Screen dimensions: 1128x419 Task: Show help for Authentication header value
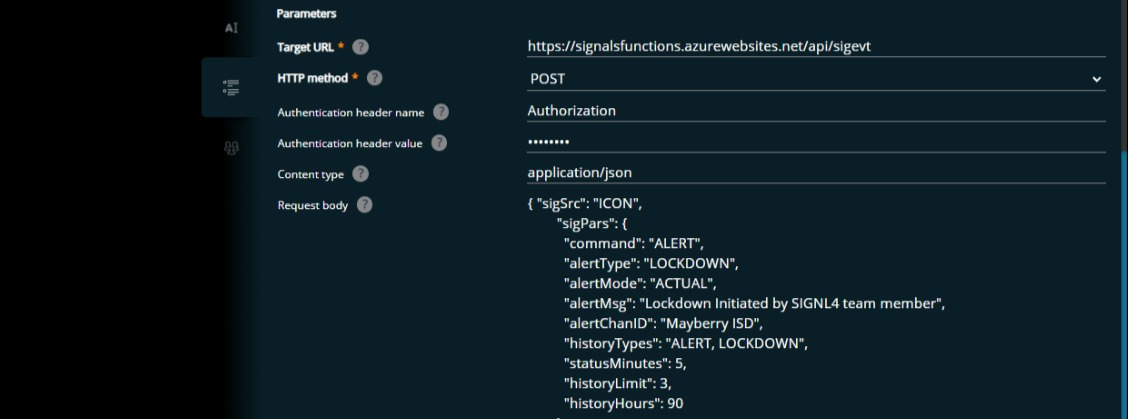tap(439, 143)
